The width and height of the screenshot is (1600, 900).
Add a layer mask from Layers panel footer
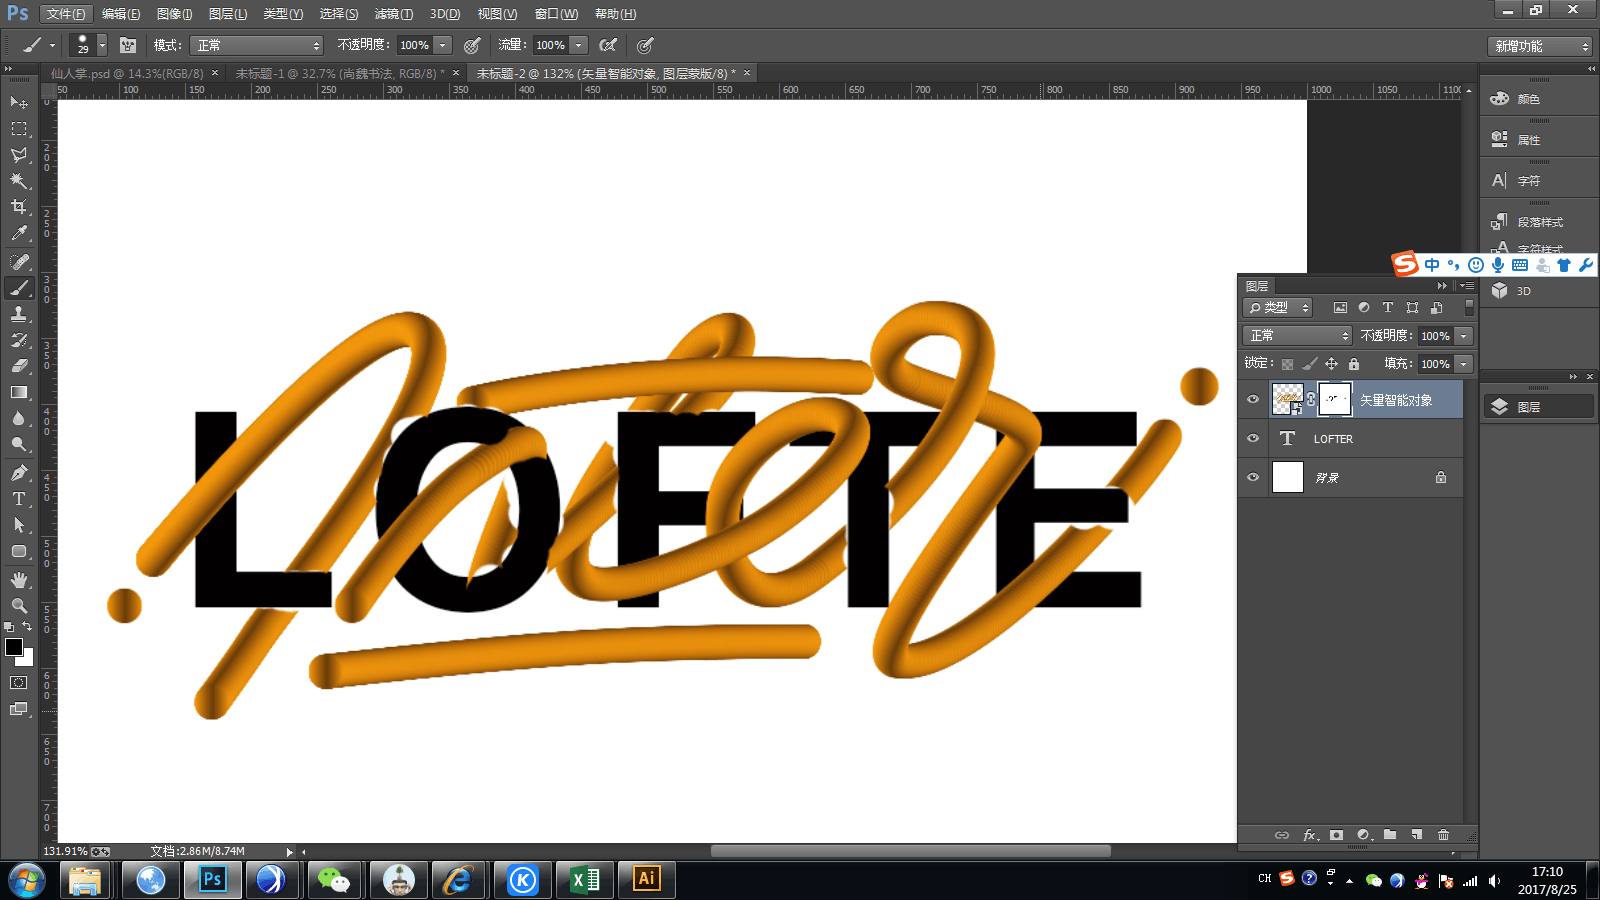click(1337, 835)
